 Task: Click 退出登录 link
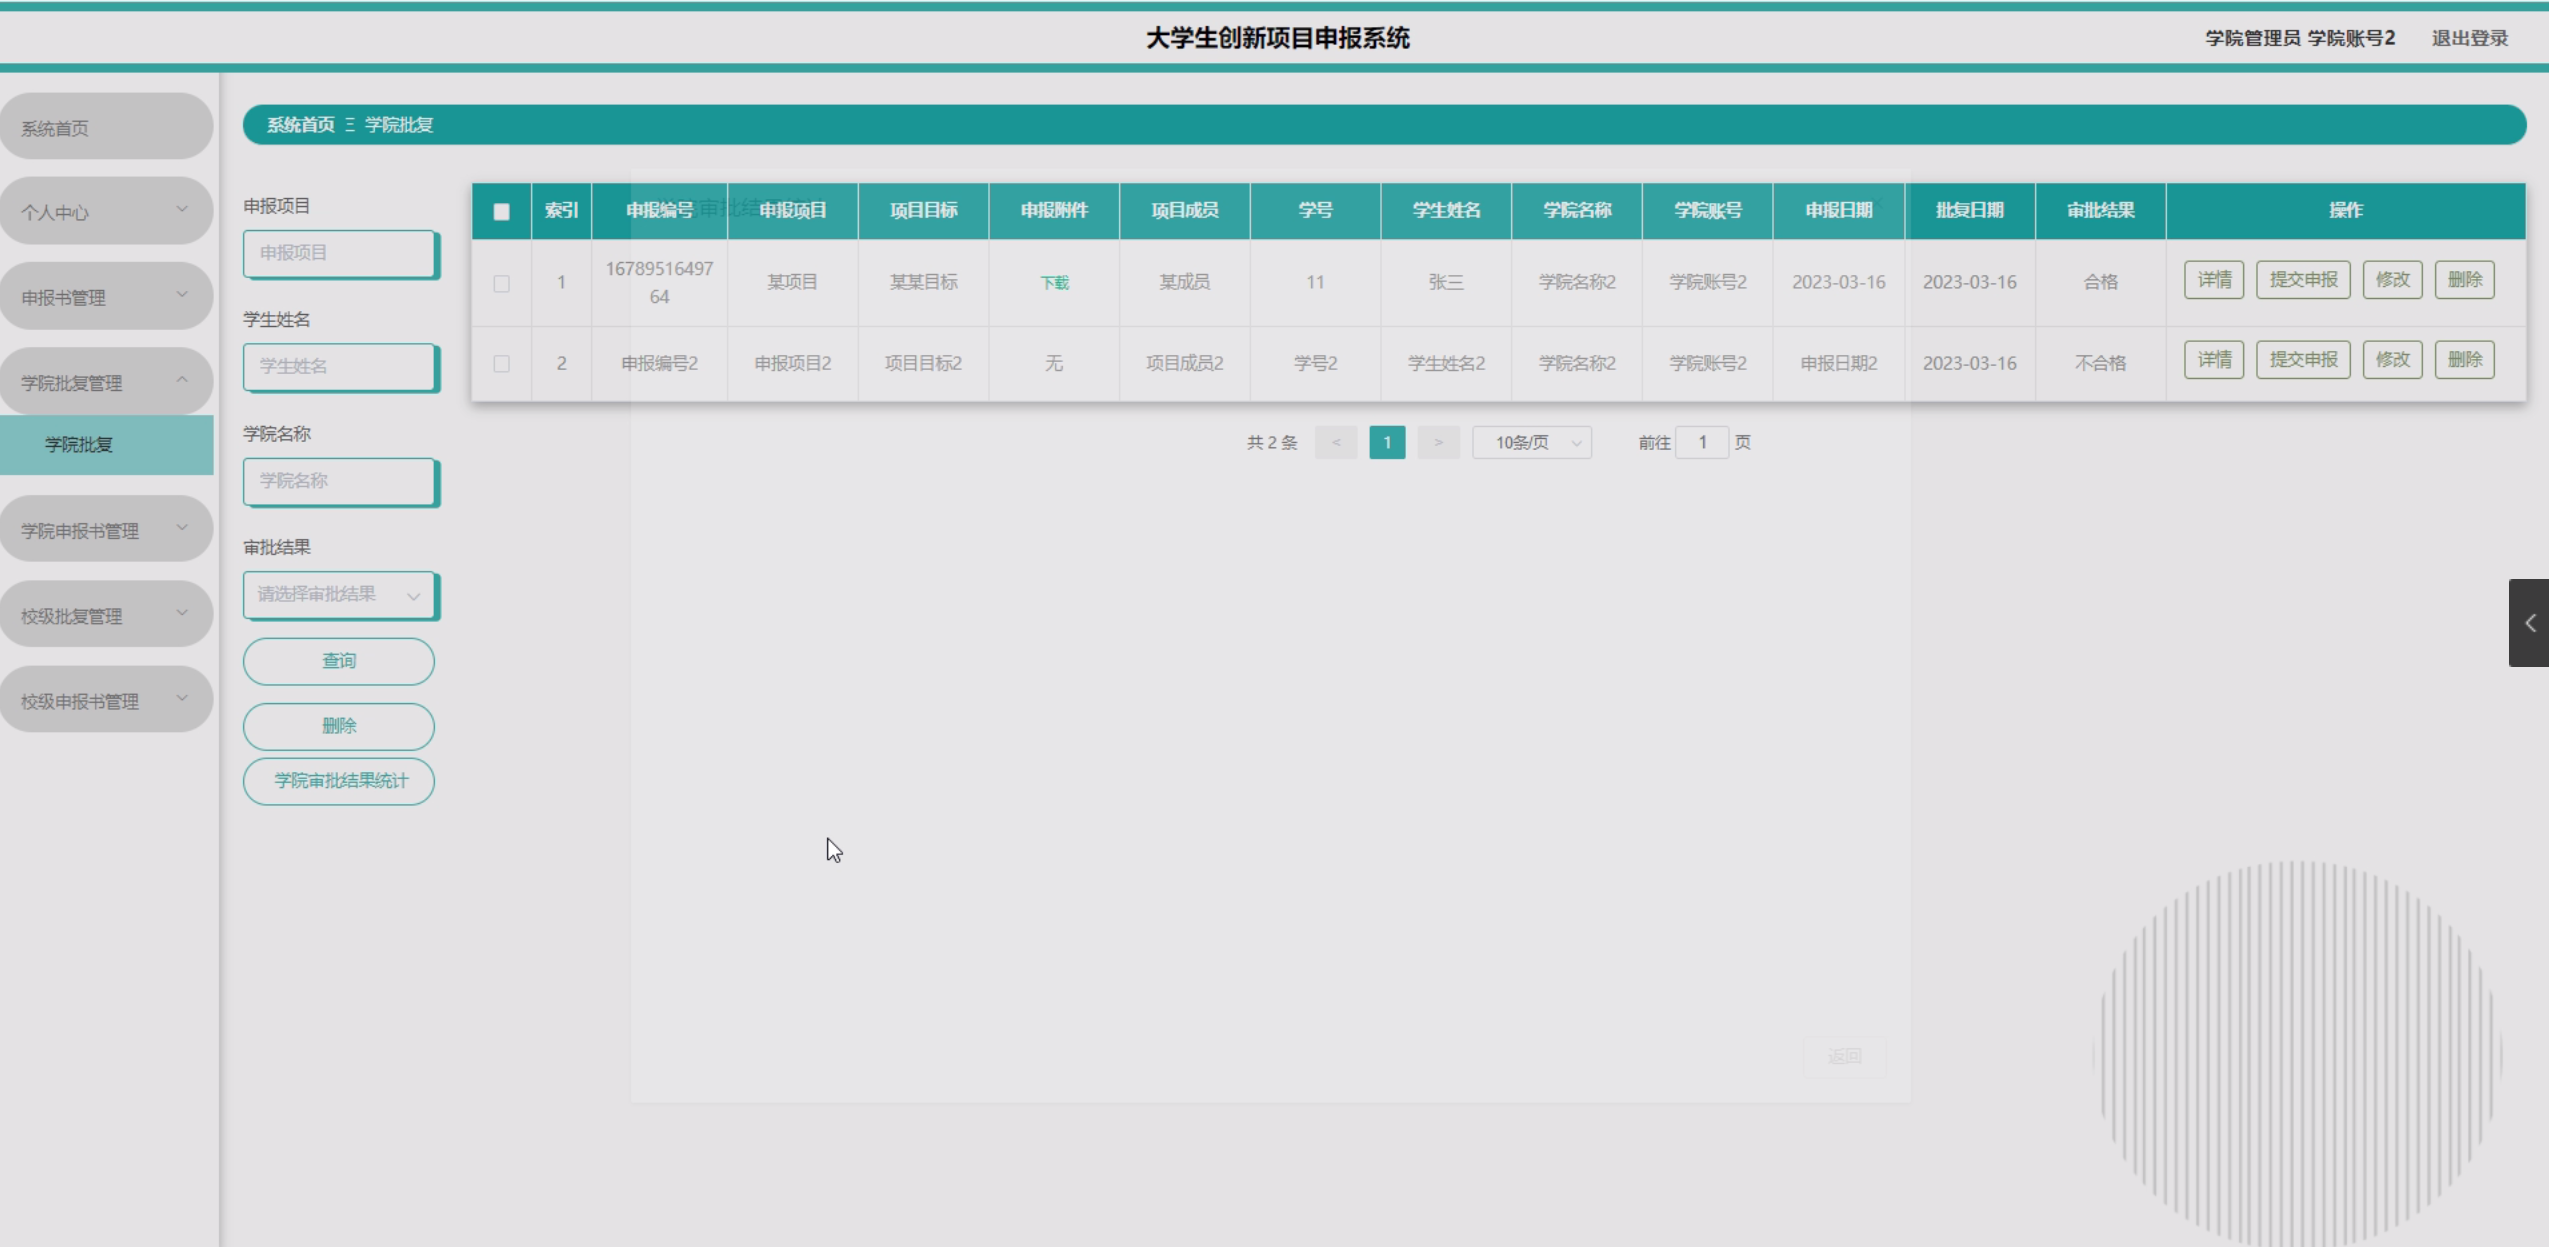(x=2469, y=38)
